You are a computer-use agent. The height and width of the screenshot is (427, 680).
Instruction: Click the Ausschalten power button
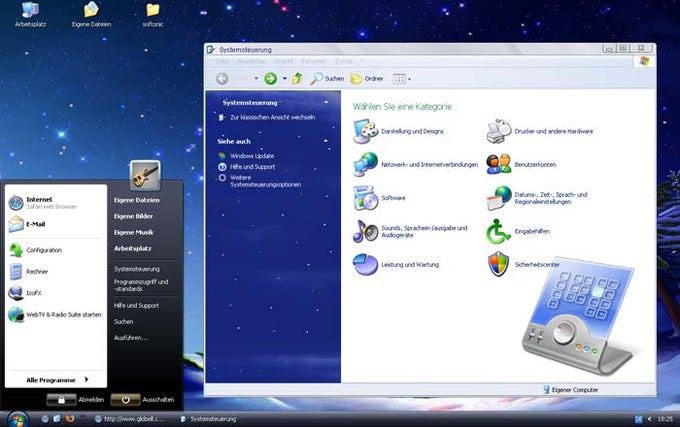tap(125, 400)
